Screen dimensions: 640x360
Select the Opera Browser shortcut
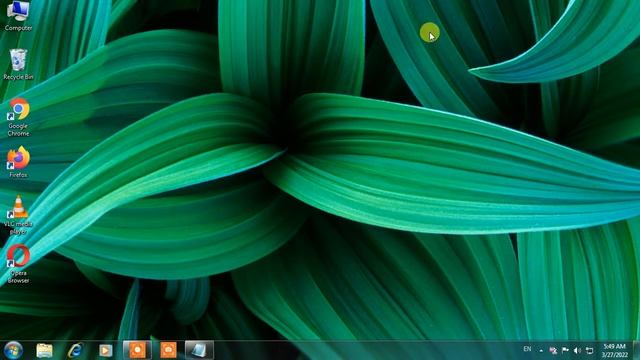pyautogui.click(x=18, y=264)
